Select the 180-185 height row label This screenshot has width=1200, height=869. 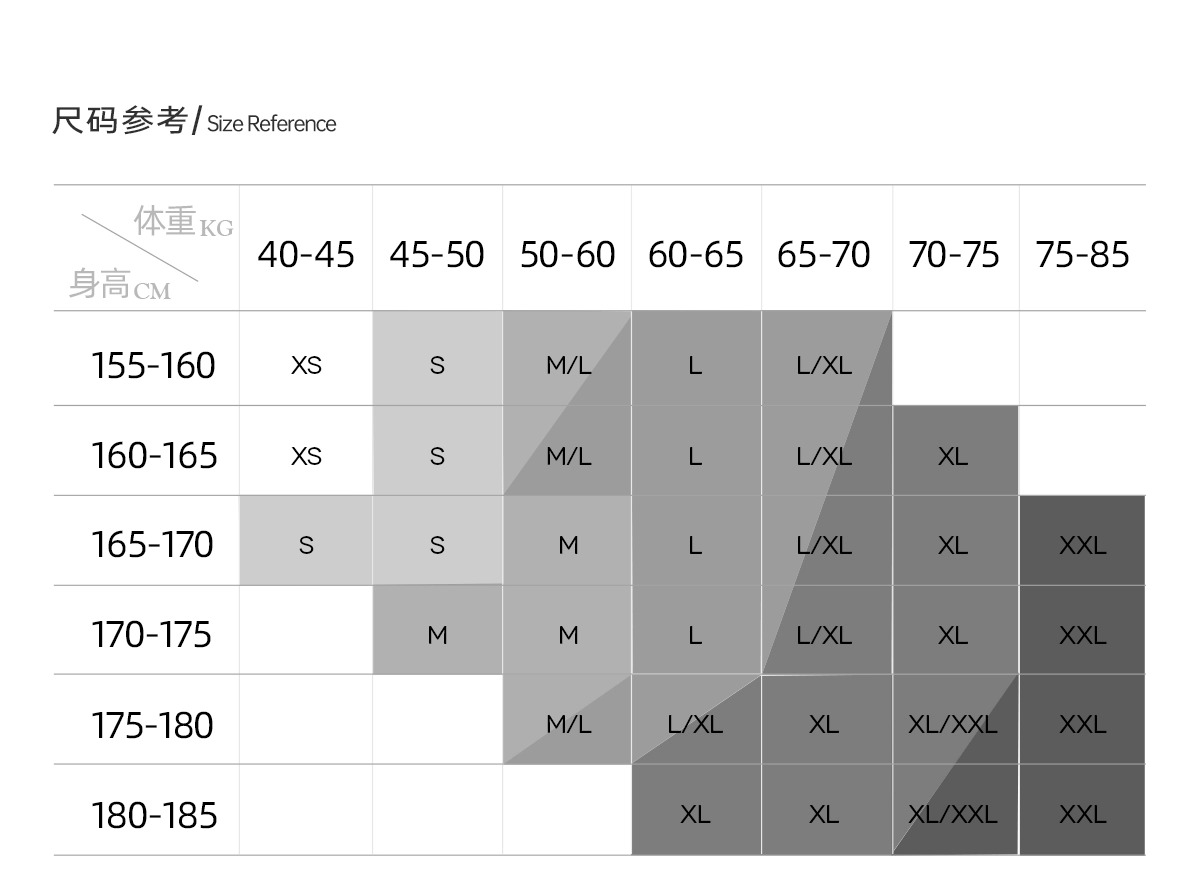pos(153,815)
